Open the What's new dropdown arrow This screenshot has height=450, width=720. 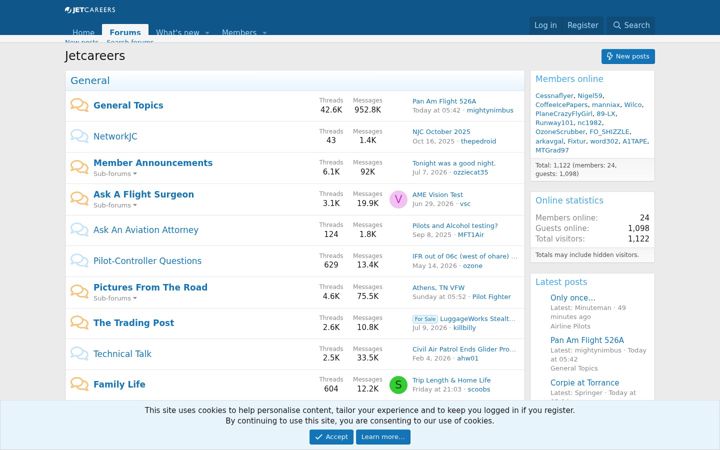(207, 33)
